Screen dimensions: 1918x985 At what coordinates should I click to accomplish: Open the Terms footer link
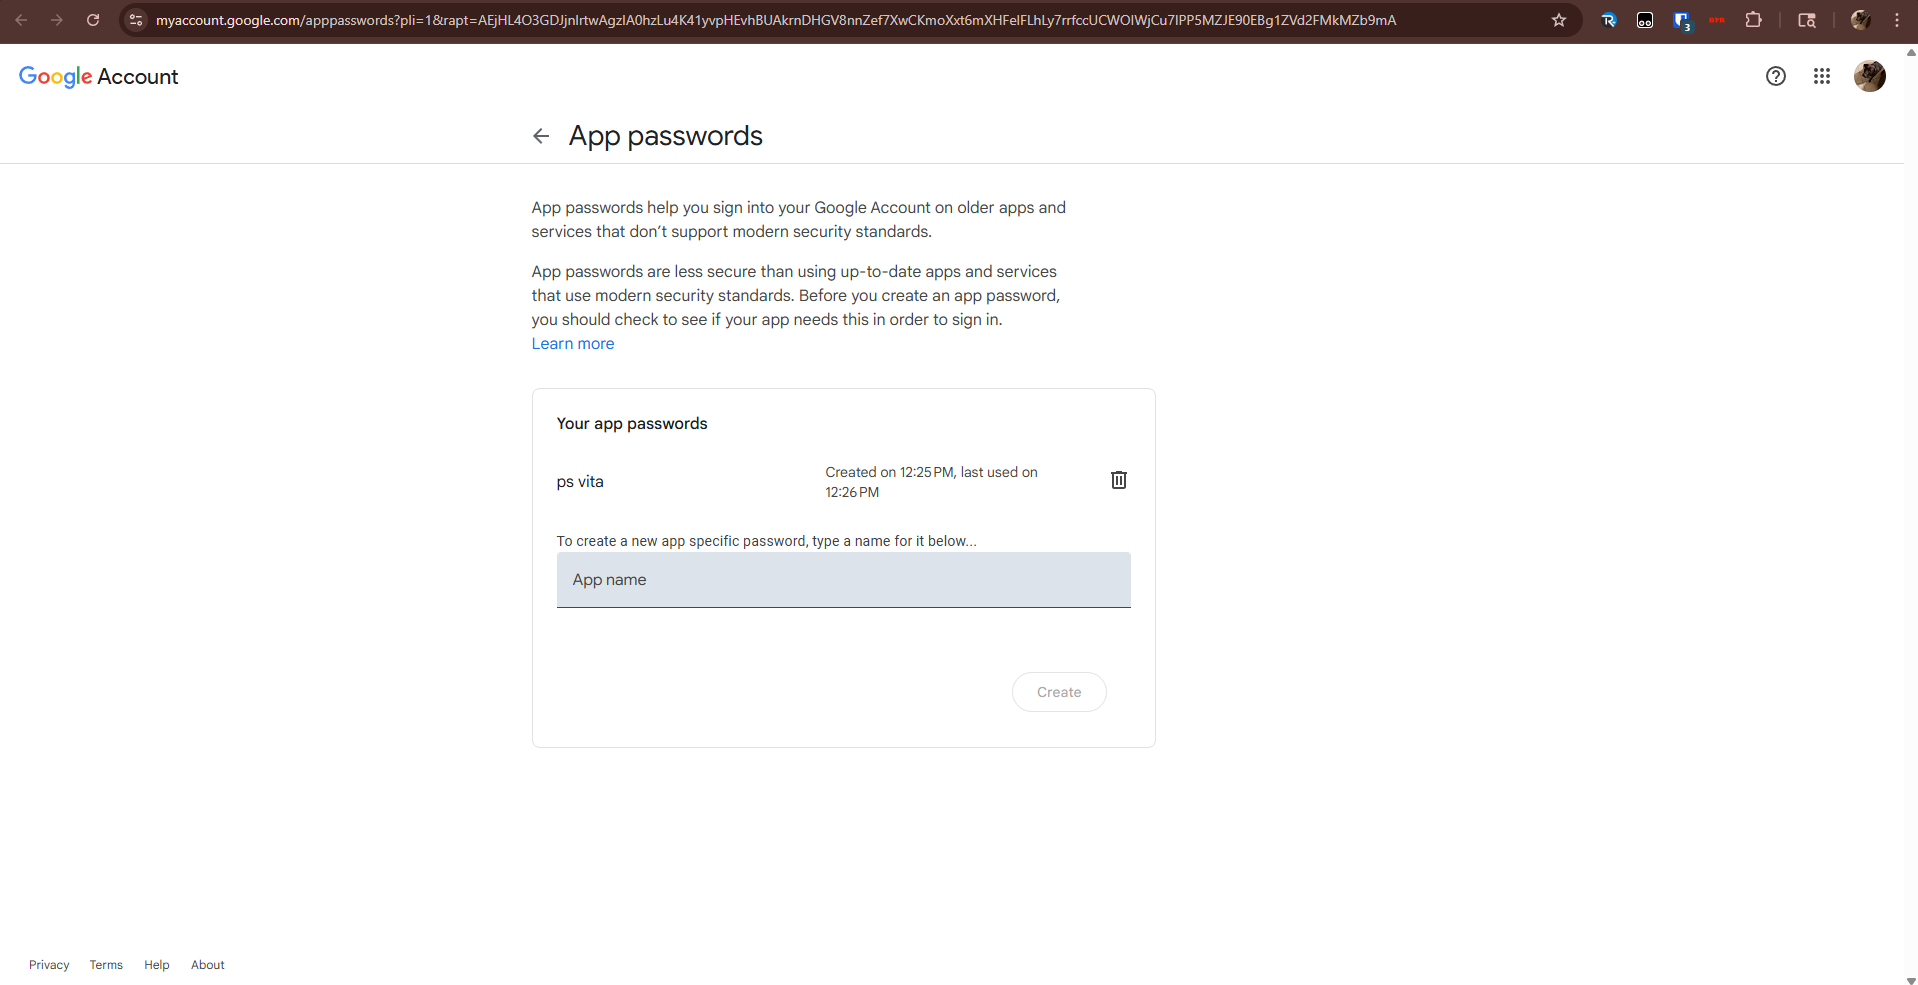[106, 965]
